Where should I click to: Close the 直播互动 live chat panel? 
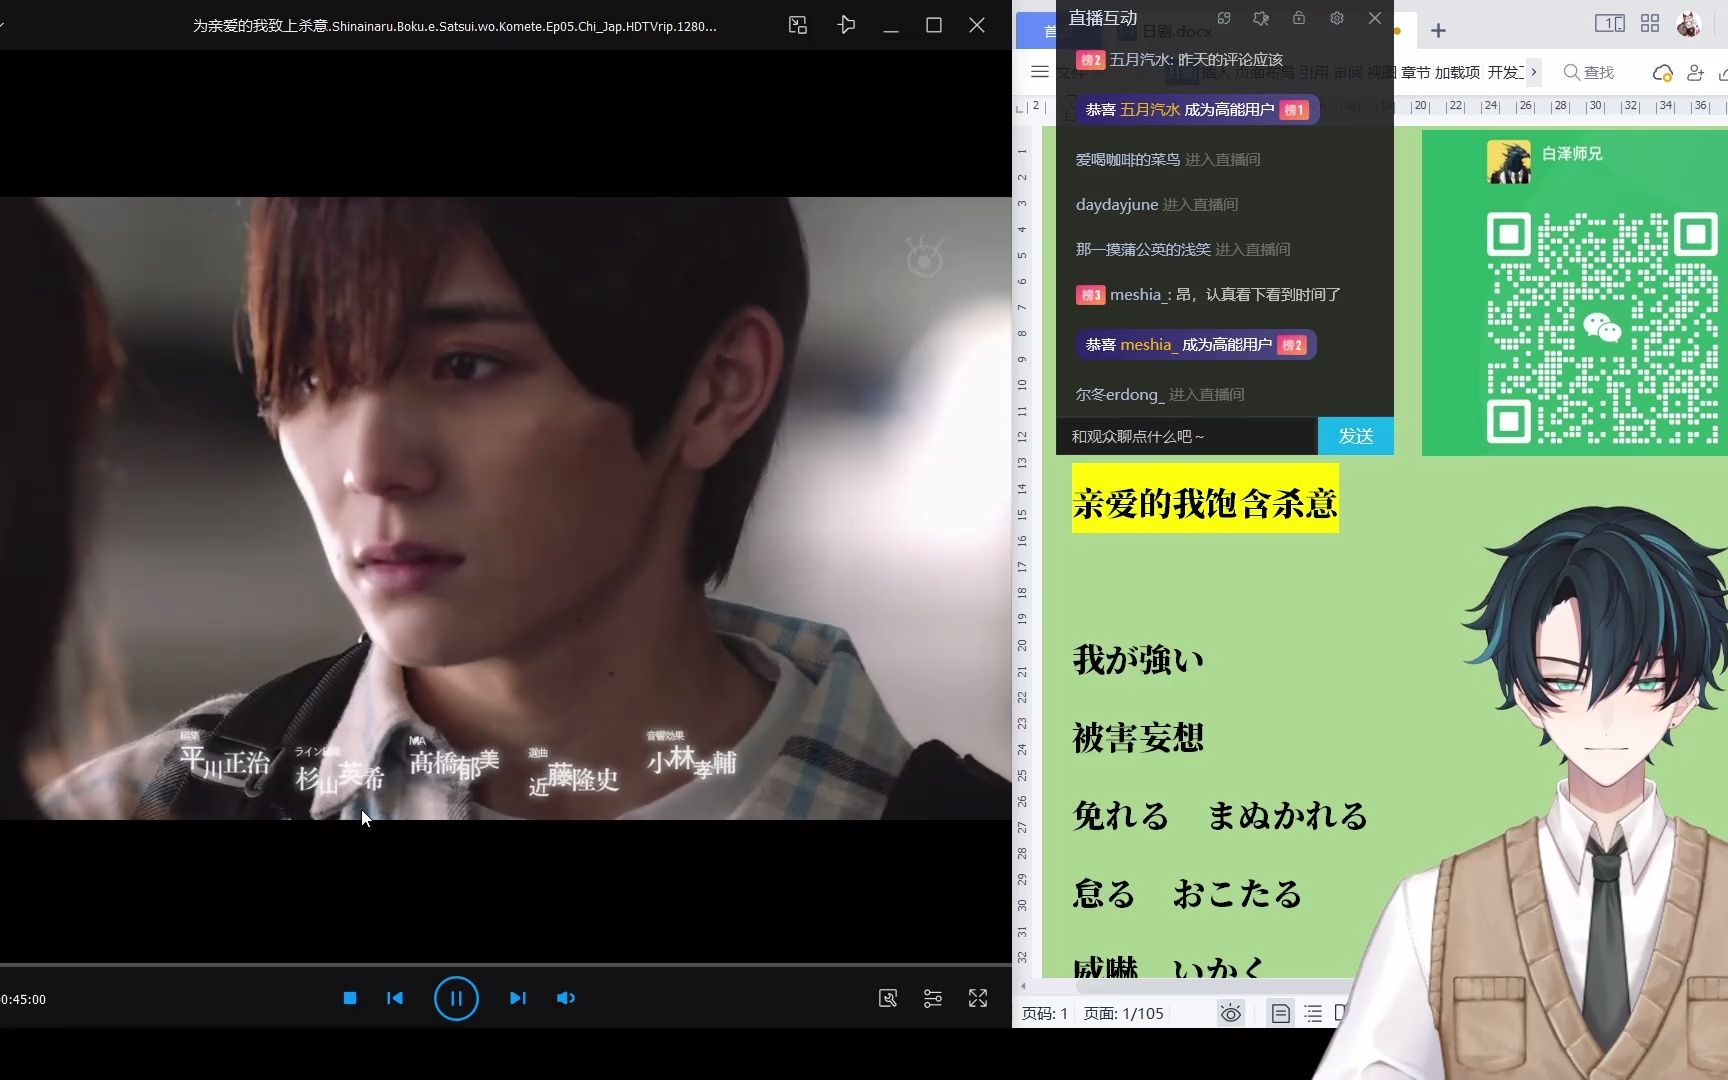click(1375, 18)
